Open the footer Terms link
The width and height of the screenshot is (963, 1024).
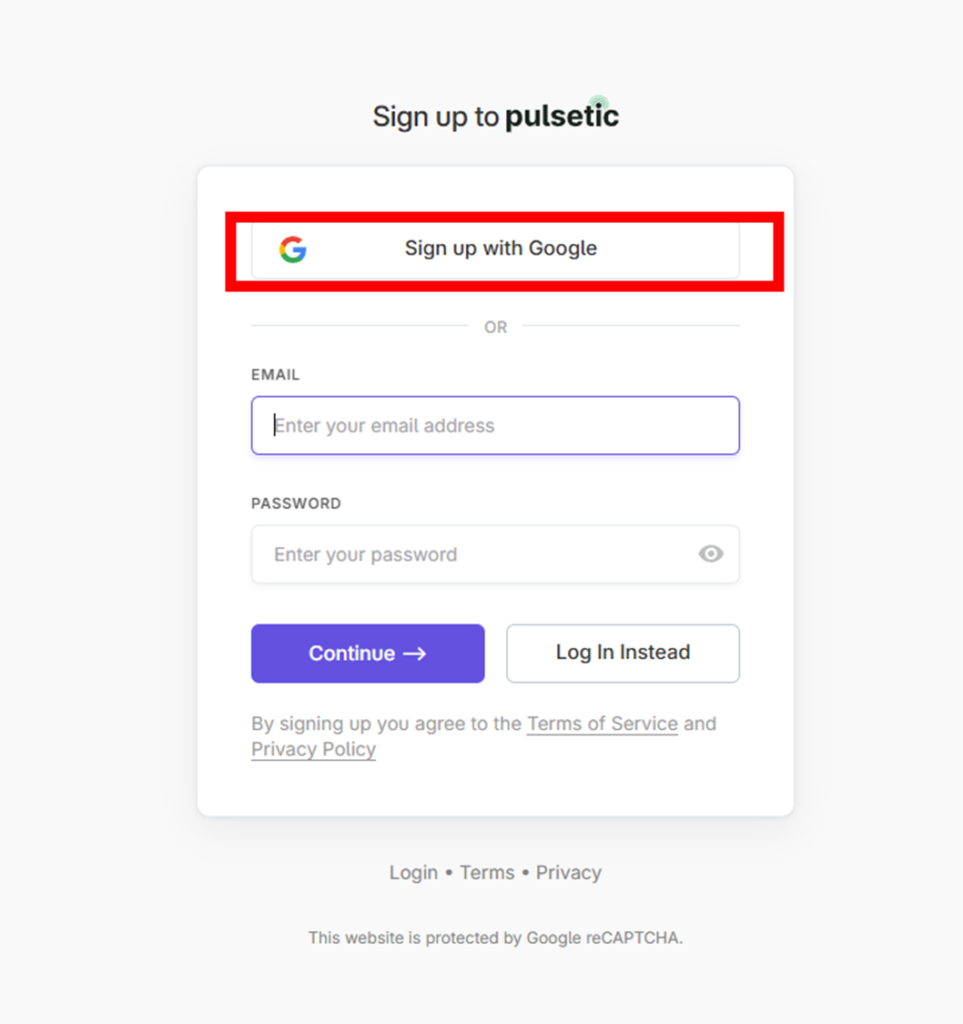(487, 873)
